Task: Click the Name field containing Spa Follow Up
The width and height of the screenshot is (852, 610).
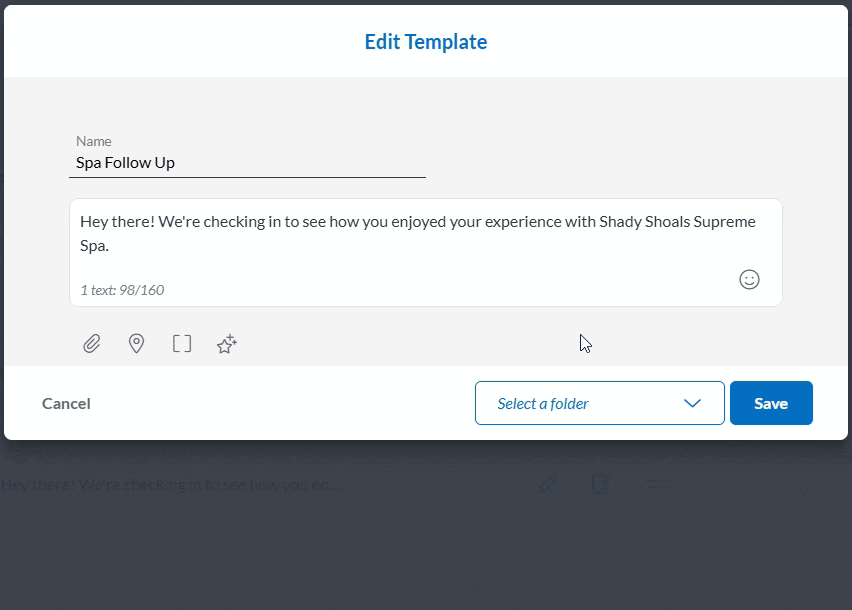Action: click(x=247, y=162)
